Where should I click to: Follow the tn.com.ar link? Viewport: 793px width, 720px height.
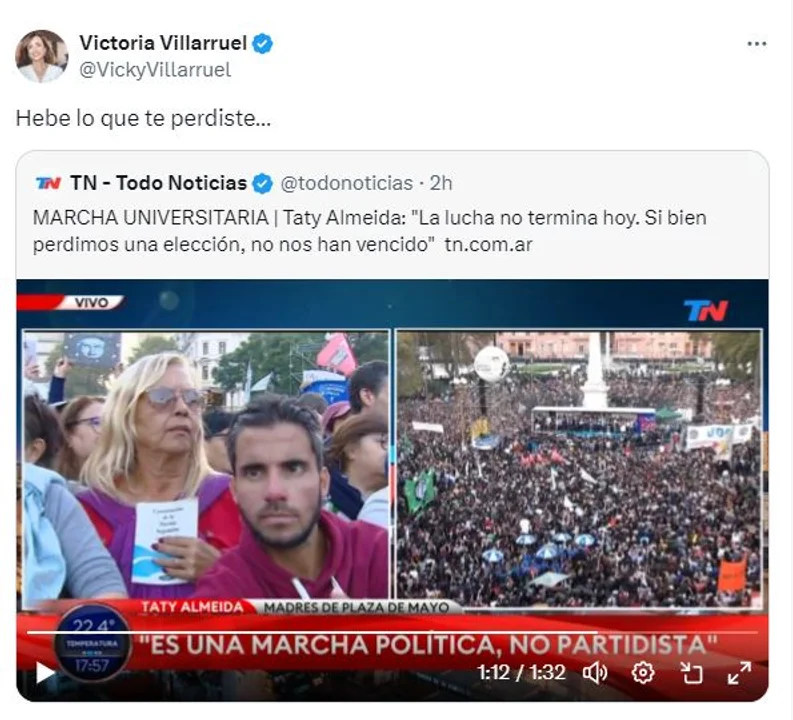[x=488, y=245]
